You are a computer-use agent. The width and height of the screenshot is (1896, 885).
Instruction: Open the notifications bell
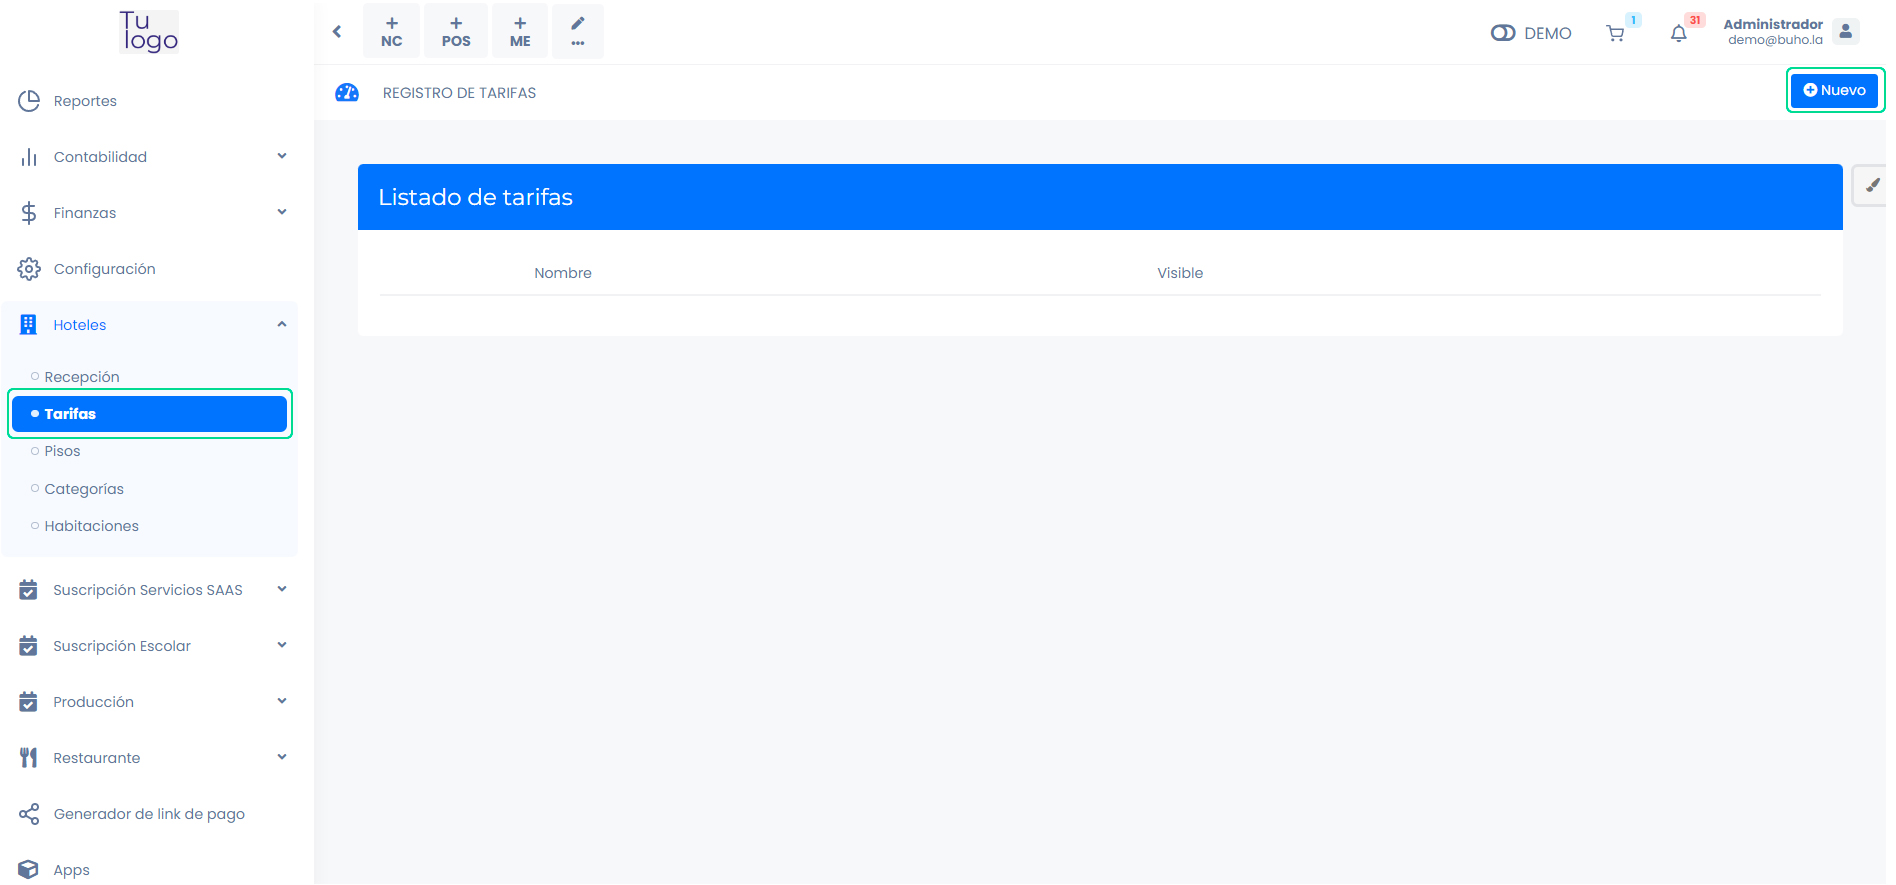tap(1678, 34)
